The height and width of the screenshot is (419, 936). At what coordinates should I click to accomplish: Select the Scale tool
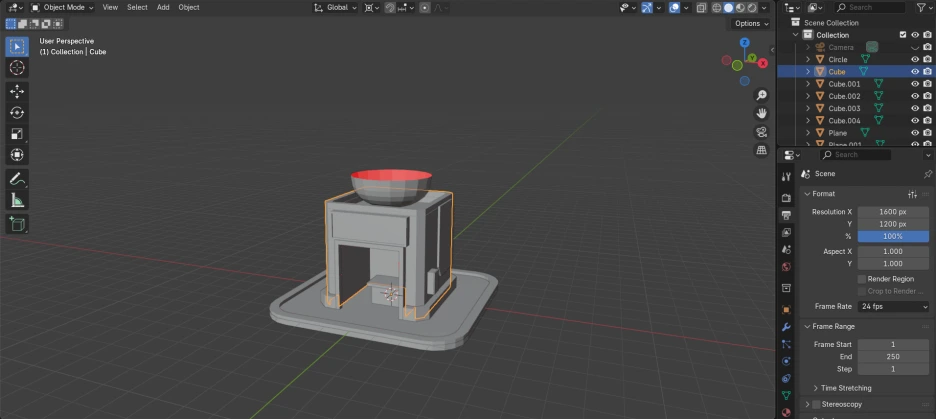click(17, 134)
